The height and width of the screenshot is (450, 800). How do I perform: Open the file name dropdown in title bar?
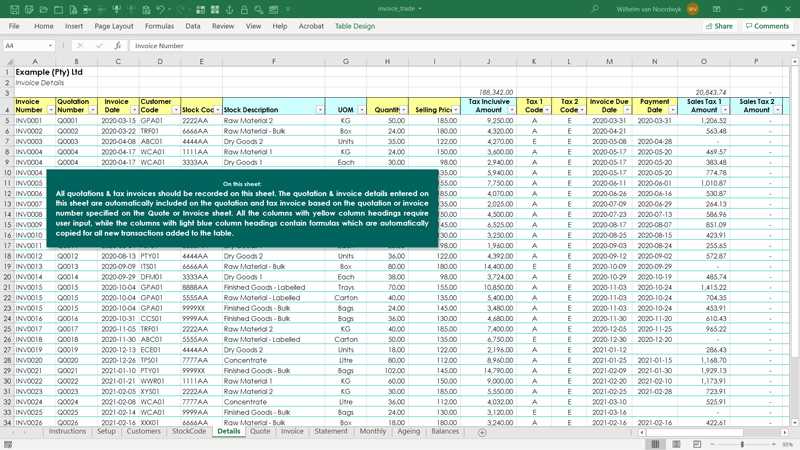click(x=420, y=9)
